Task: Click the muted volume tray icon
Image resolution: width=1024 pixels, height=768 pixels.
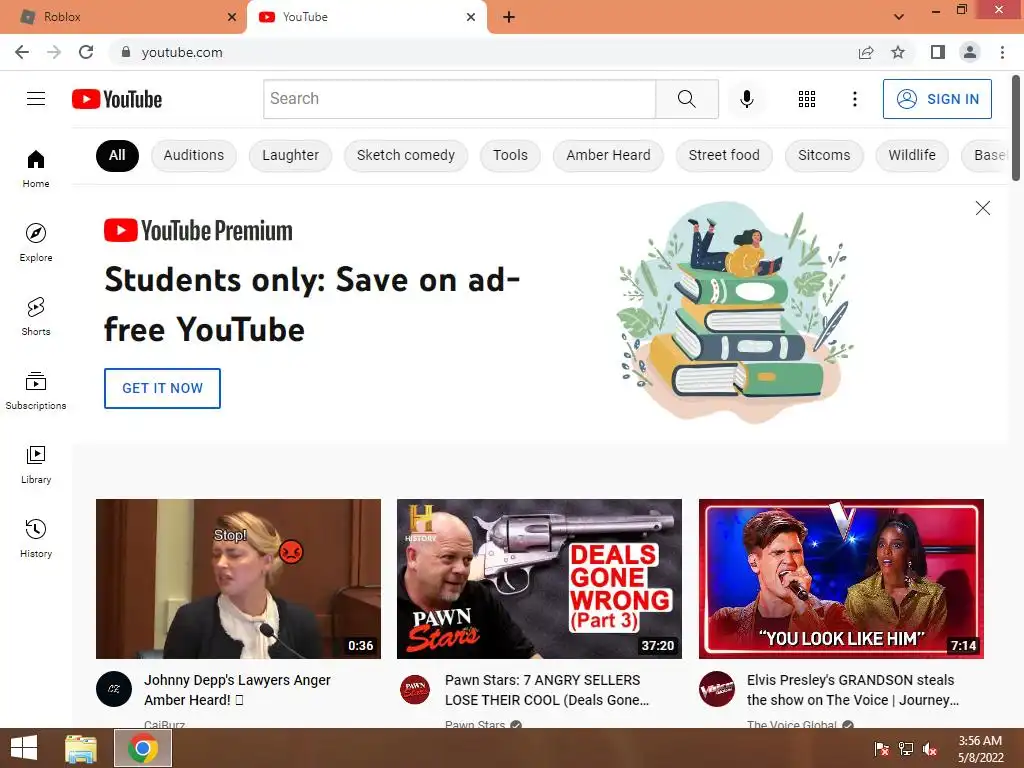Action: pos(930,749)
